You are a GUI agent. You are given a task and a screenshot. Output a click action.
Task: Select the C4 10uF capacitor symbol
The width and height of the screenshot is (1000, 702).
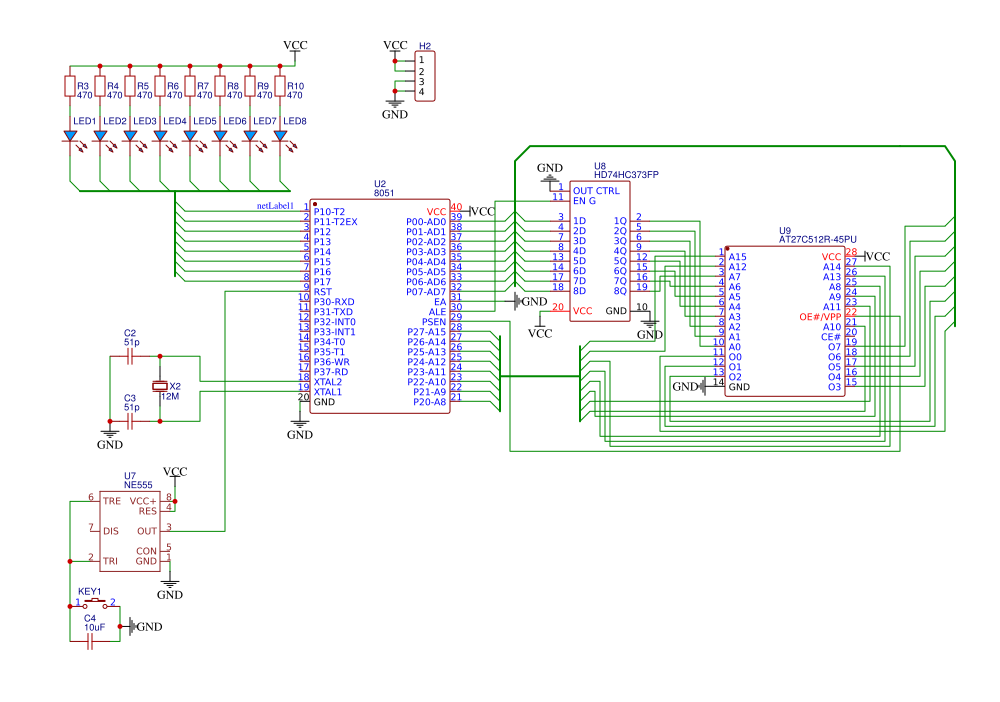coord(92,642)
